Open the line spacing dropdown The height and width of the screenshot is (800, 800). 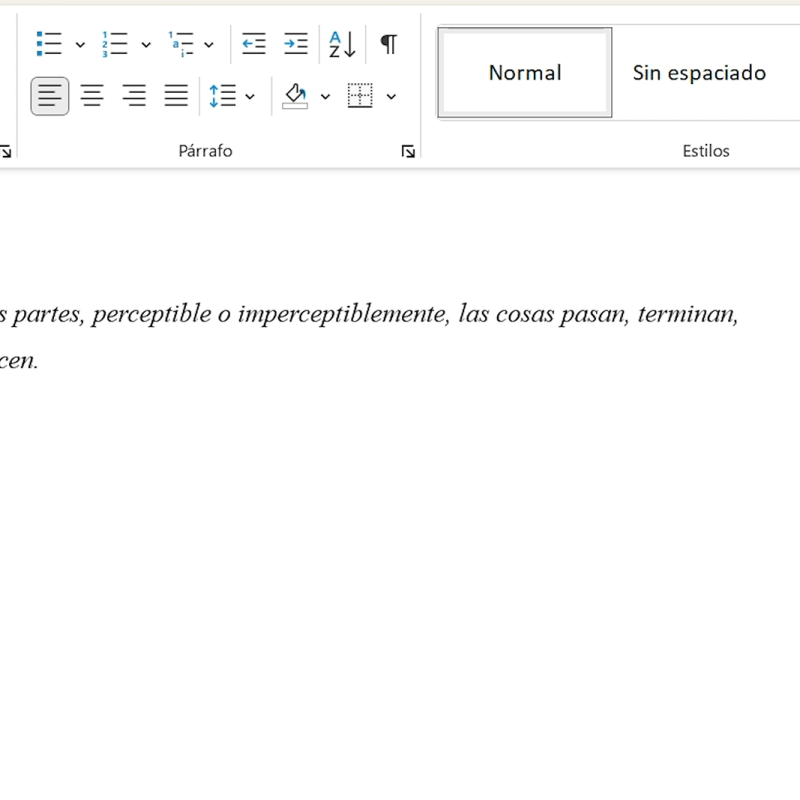point(247,96)
